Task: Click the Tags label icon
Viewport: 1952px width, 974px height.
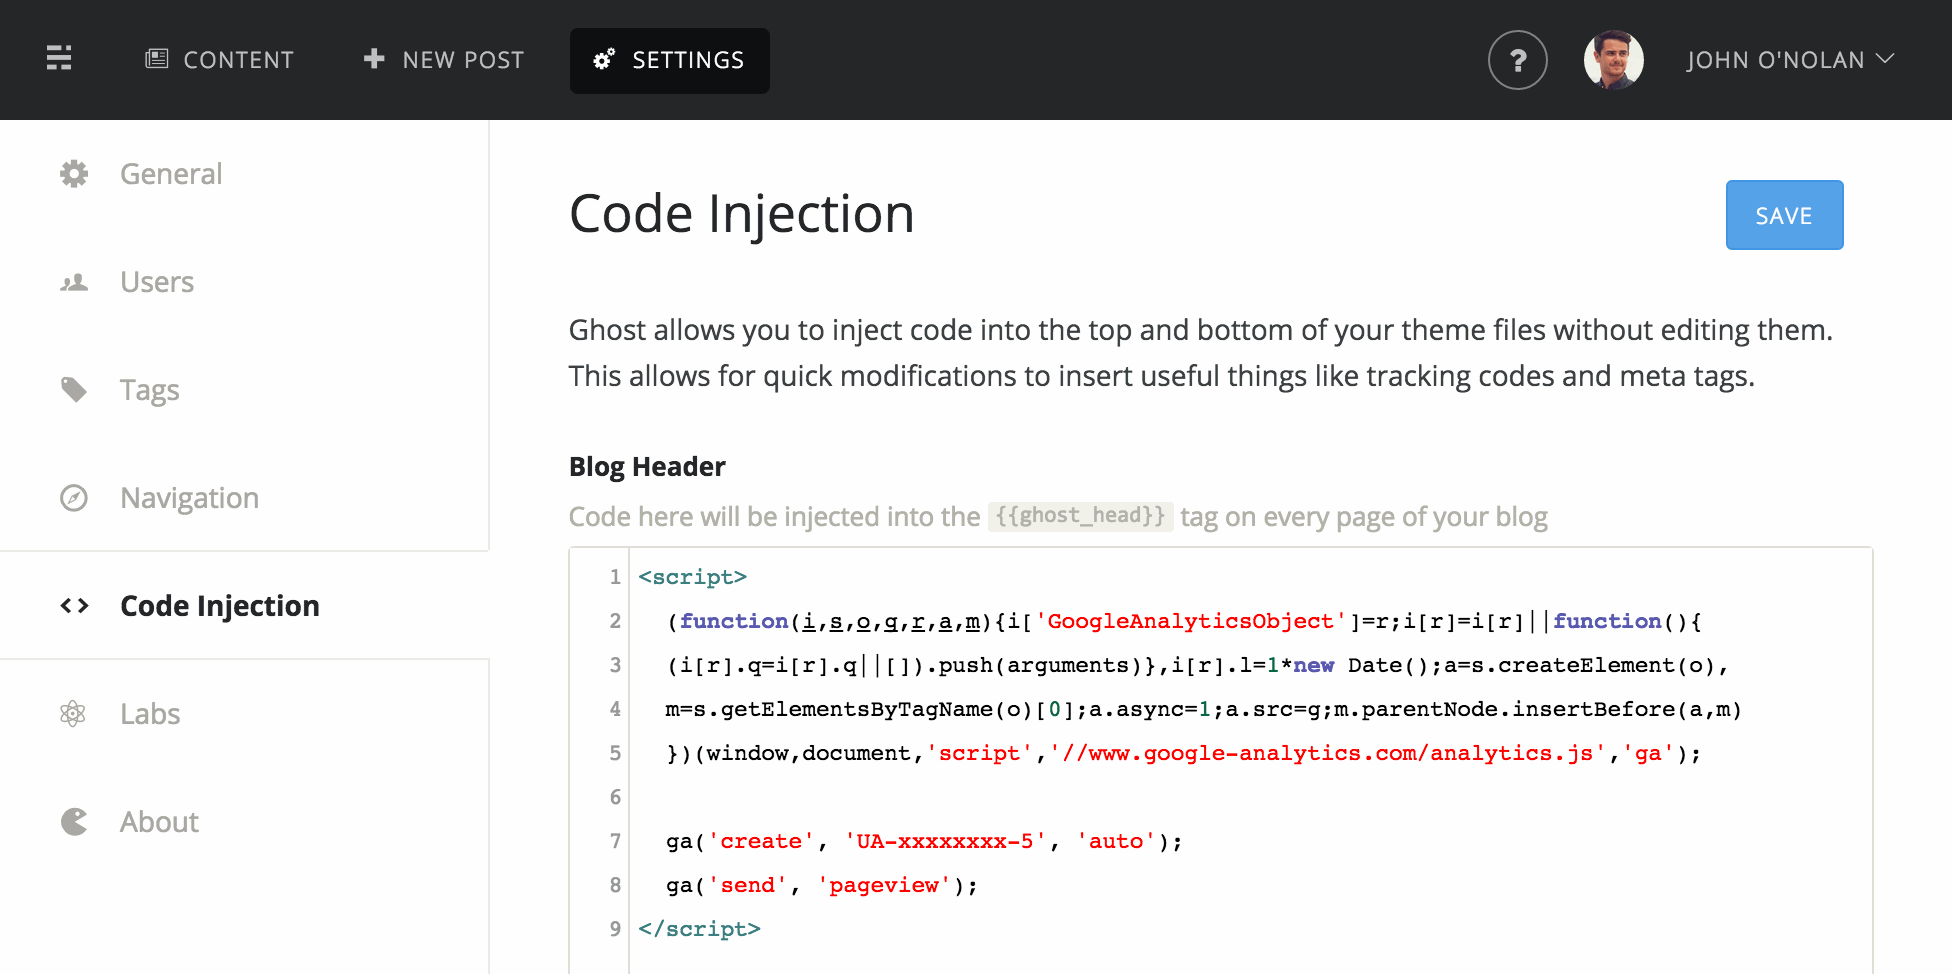Action: (x=73, y=389)
